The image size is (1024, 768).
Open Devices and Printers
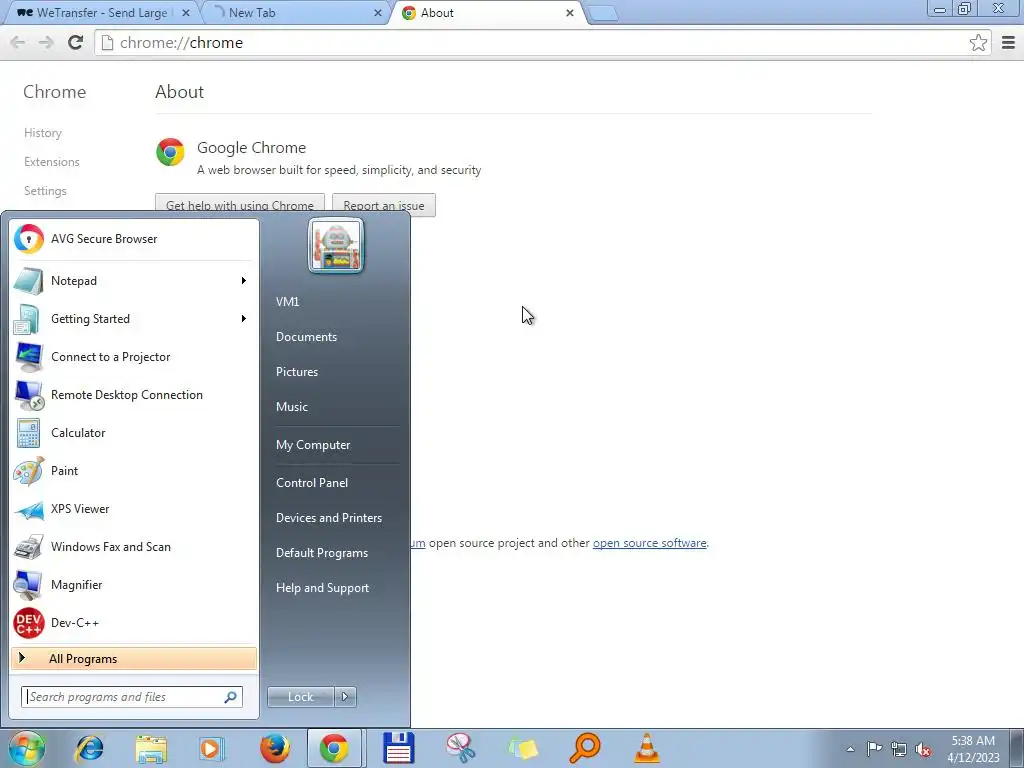(328, 518)
